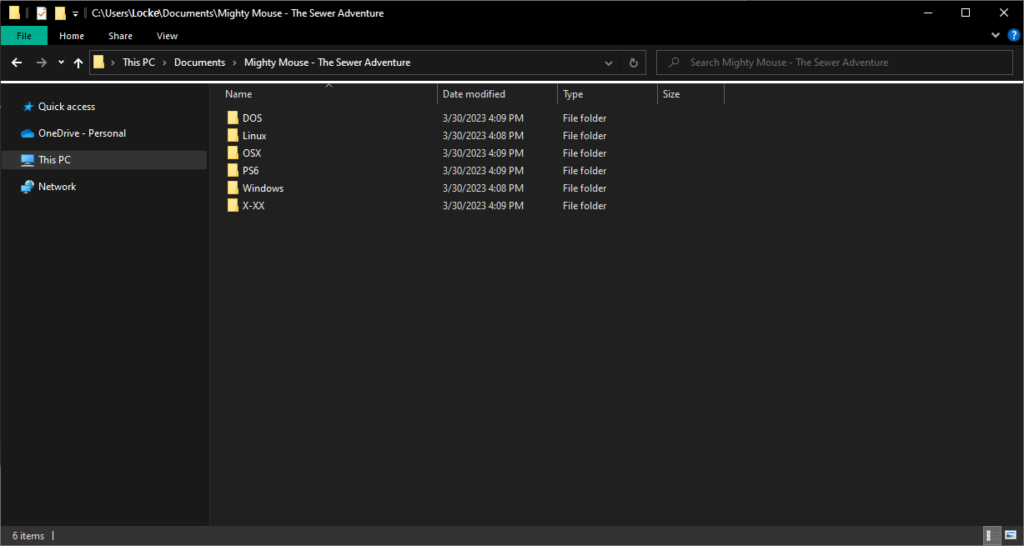
Task: Expand breadcrumb arrow before This PC
Action: point(113,63)
